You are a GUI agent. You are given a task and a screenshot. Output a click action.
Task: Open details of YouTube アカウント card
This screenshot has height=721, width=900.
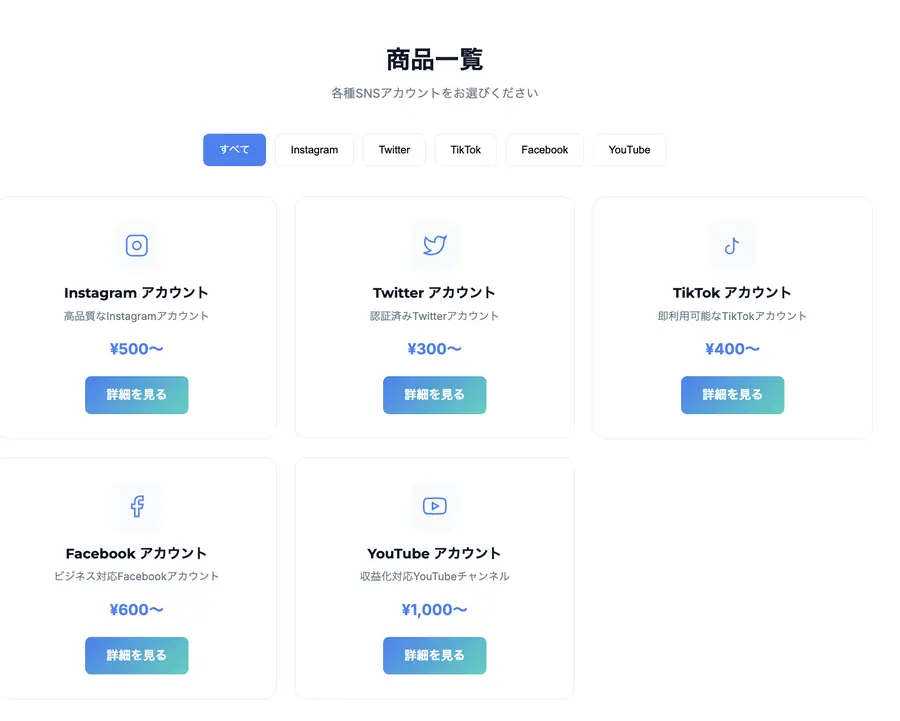[x=435, y=656]
